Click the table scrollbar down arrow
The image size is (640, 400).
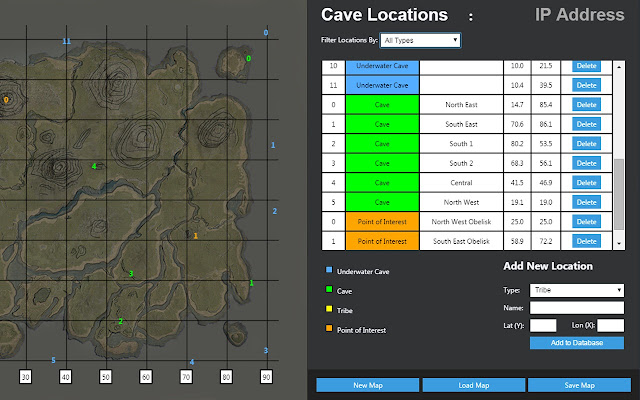click(619, 243)
